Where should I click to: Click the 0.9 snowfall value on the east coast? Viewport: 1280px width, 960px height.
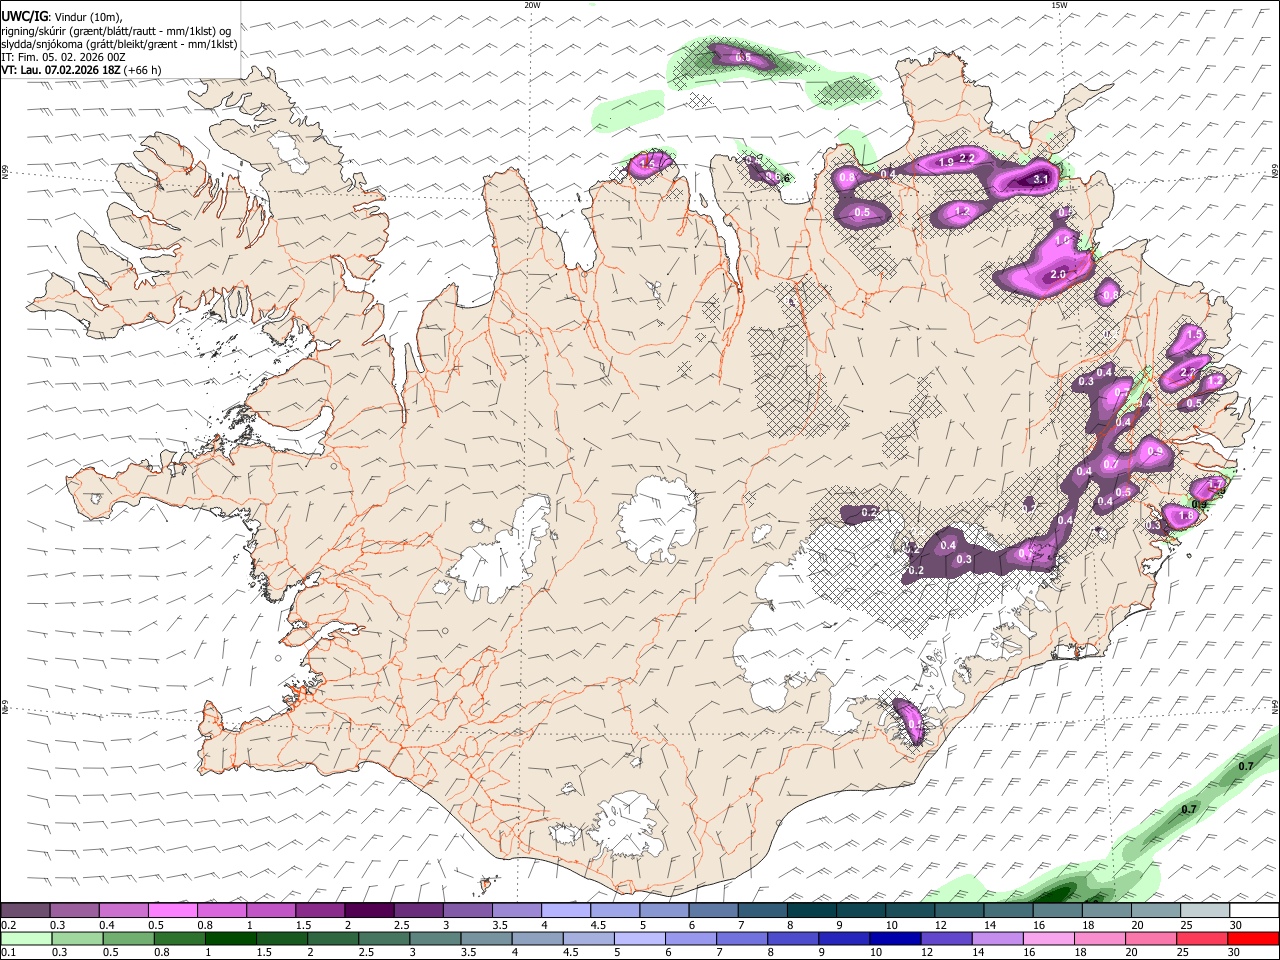tap(1157, 452)
